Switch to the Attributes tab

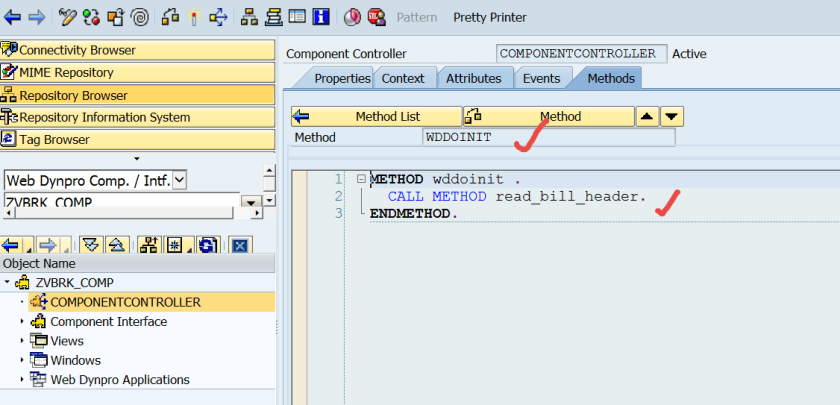[x=474, y=78]
